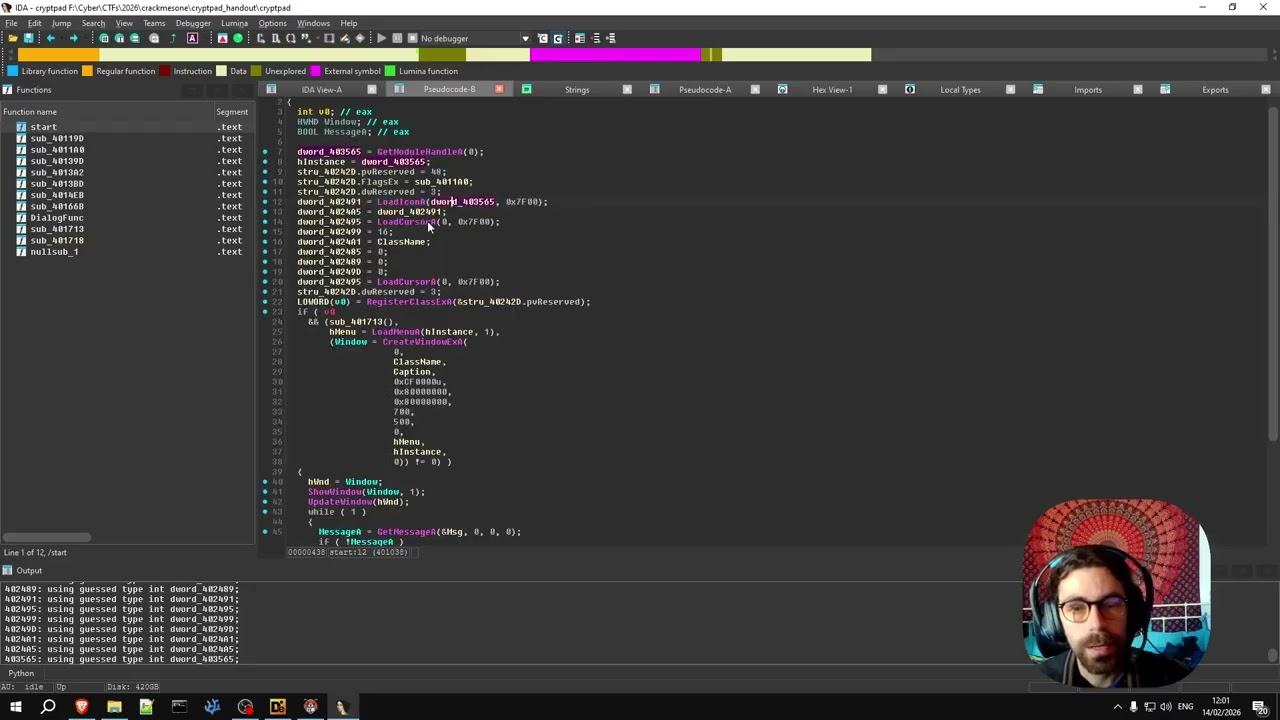This screenshot has width=1280, height=720.
Task: Jump forward with right arrow icon
Action: [73, 38]
